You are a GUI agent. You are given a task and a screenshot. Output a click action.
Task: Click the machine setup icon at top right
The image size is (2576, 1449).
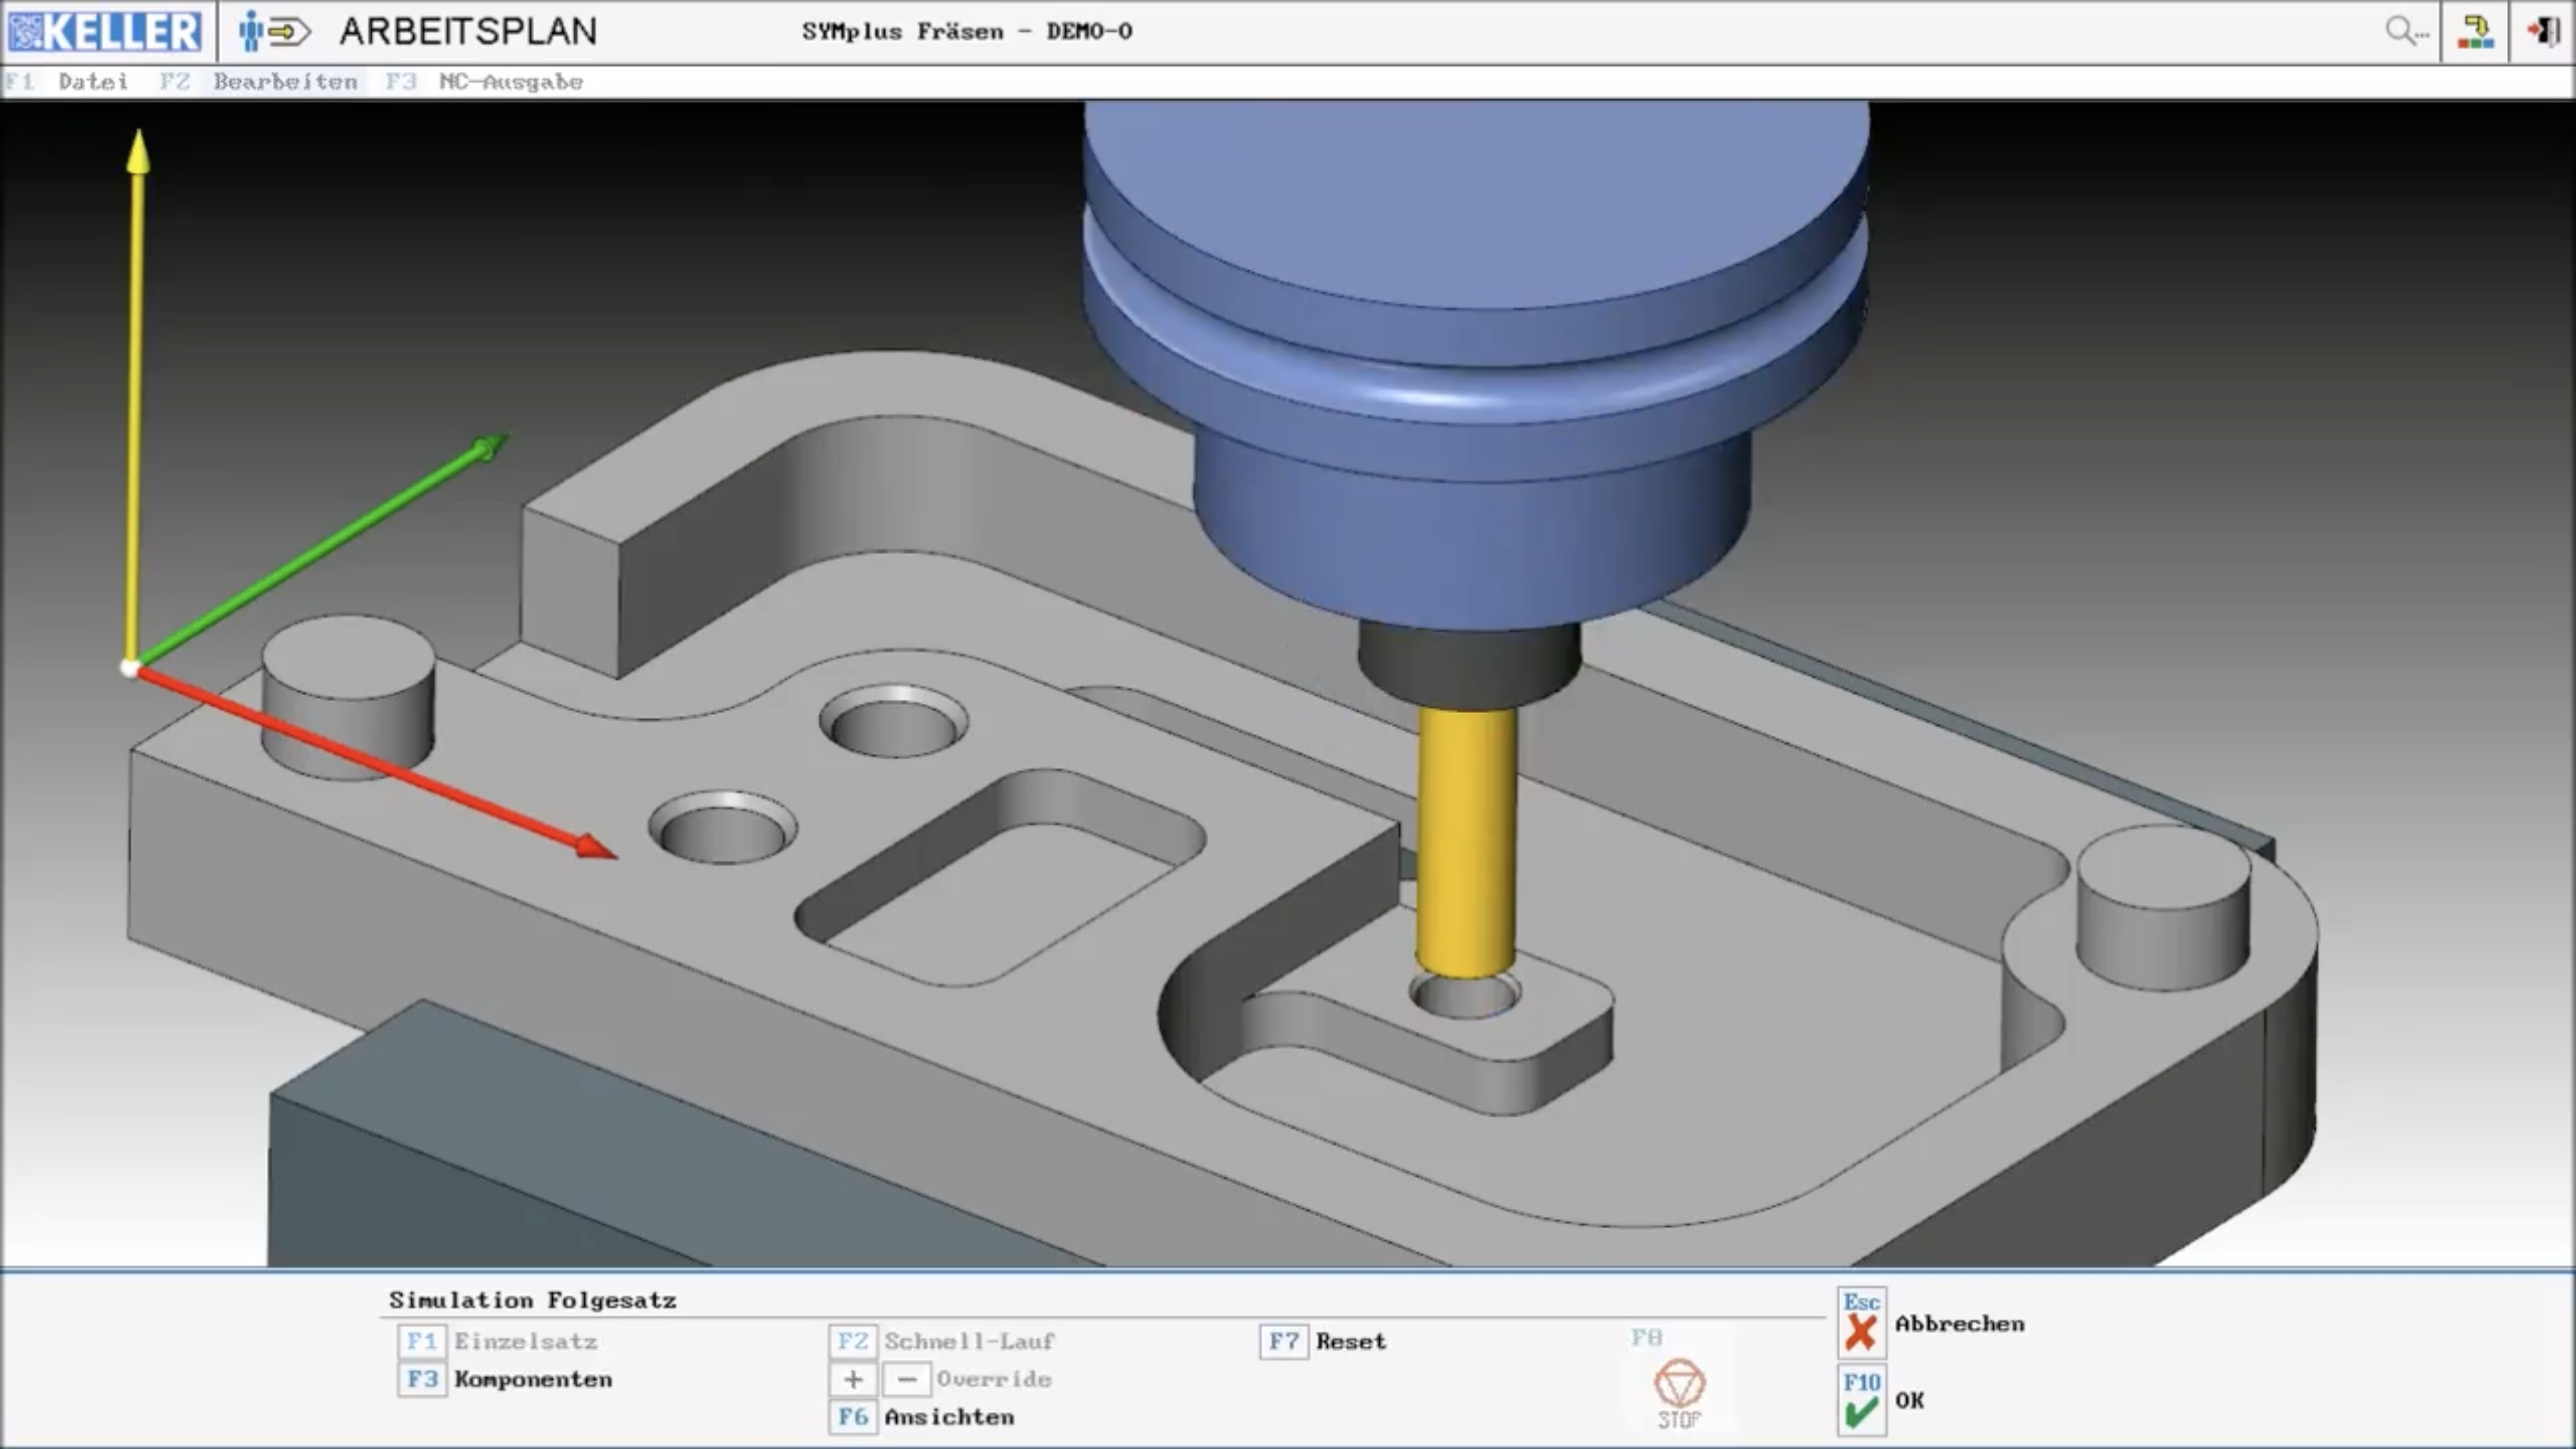[2475, 31]
